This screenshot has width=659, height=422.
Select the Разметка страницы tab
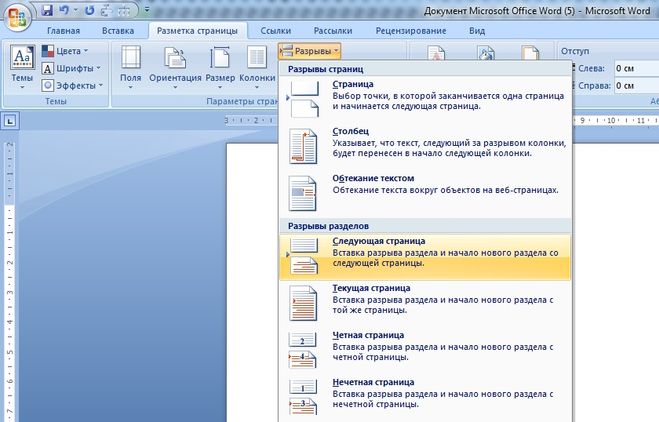click(x=197, y=31)
